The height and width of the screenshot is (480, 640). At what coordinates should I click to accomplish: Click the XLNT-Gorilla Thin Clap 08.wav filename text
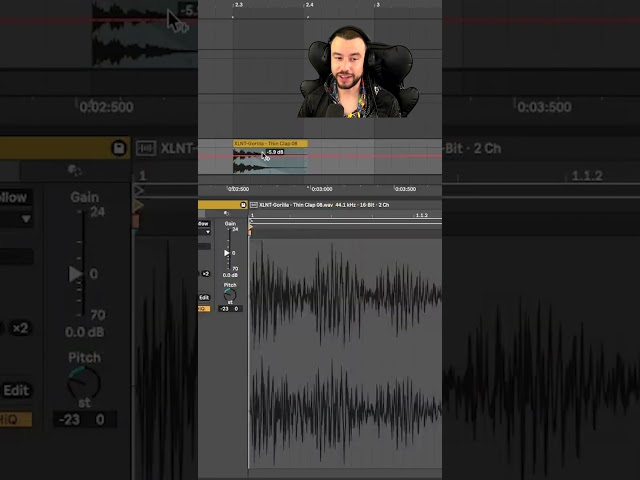(296, 205)
